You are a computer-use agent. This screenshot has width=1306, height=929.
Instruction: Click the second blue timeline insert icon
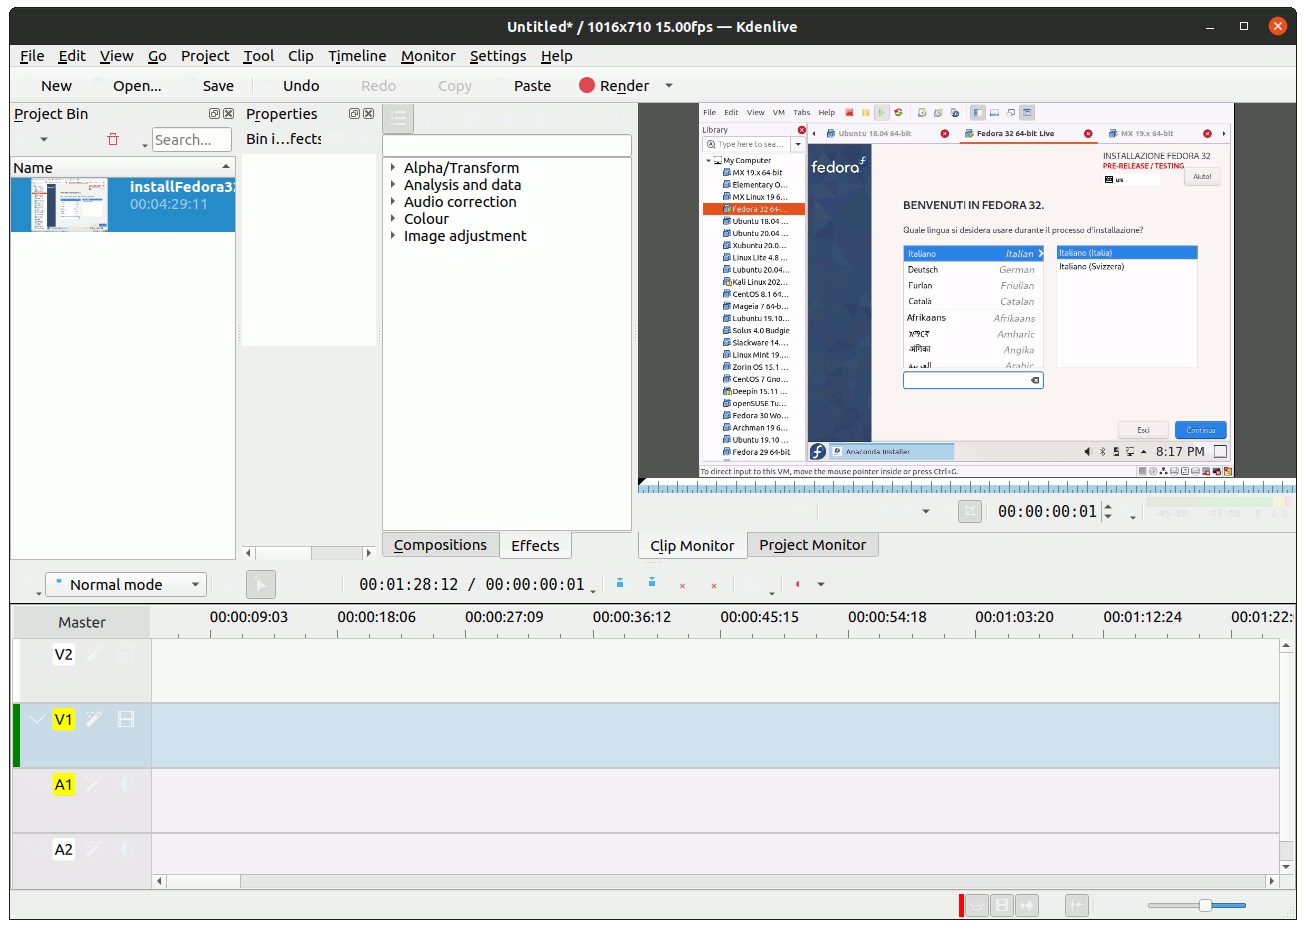(x=652, y=582)
